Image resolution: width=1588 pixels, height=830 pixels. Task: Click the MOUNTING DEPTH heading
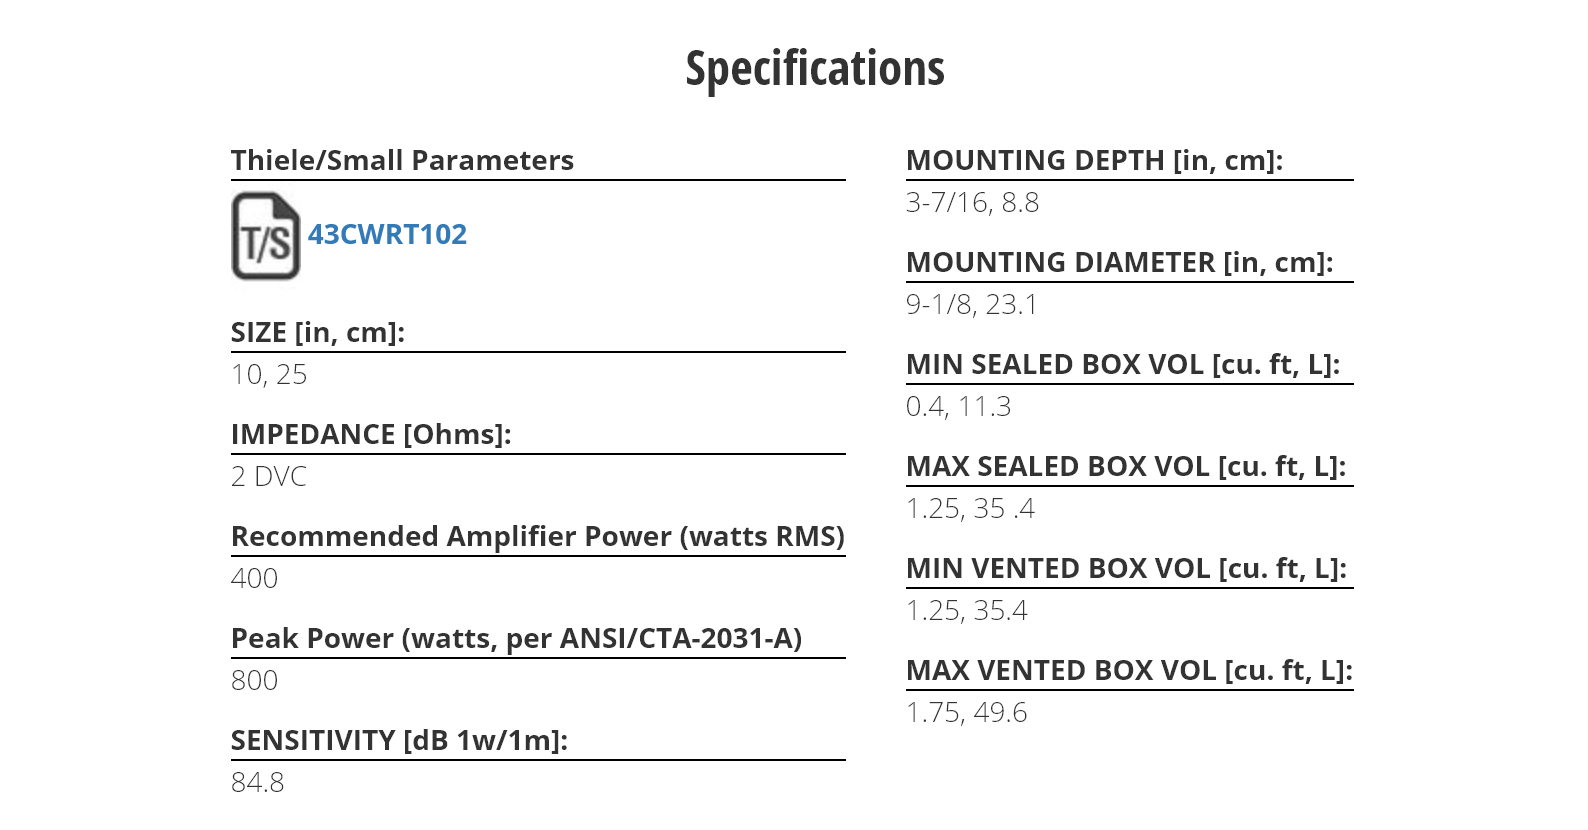[x=1094, y=160]
